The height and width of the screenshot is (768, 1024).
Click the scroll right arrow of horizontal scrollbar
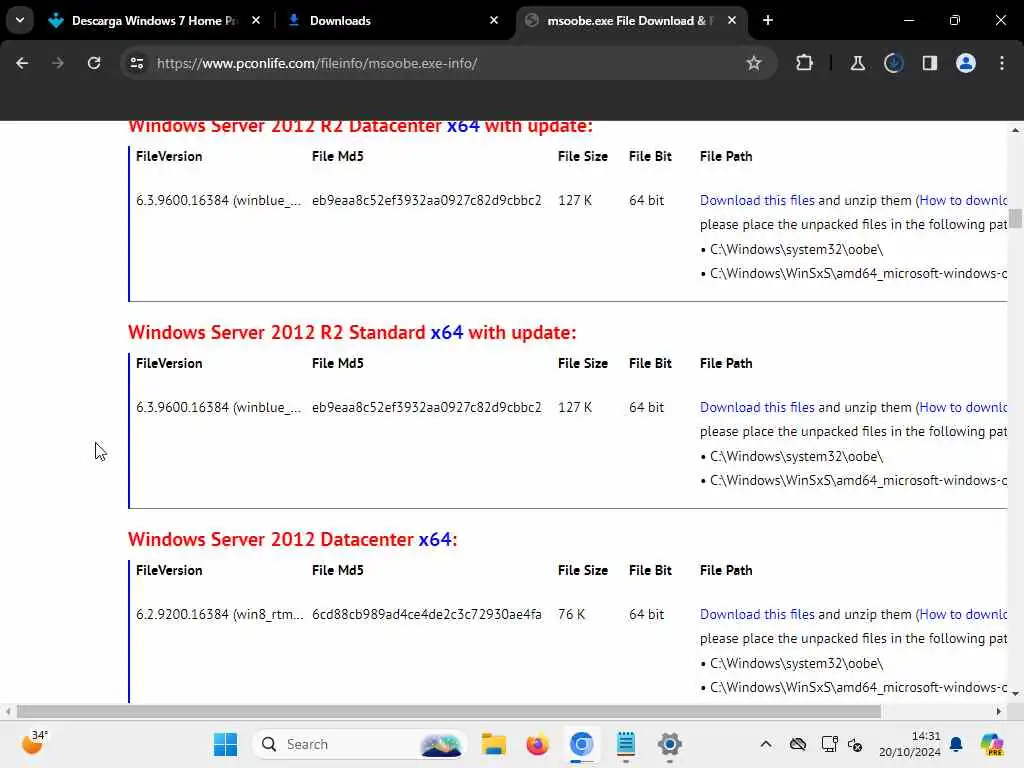point(999,711)
